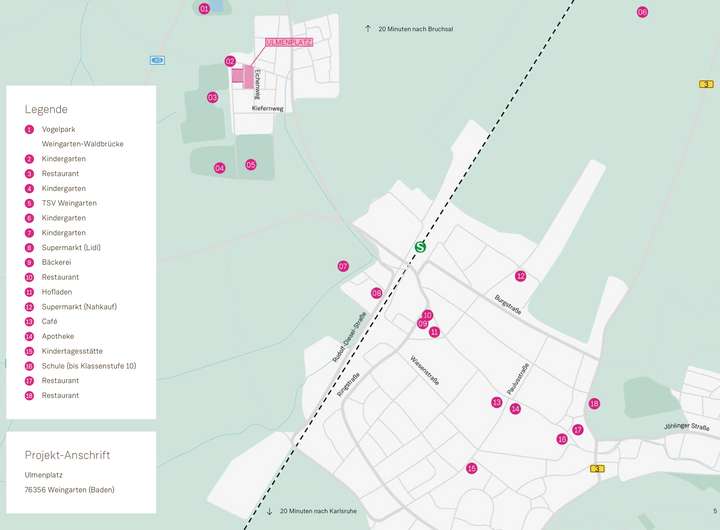The height and width of the screenshot is (530, 720).
Task: Click map marker 06 in top-right forest
Action: point(642,12)
